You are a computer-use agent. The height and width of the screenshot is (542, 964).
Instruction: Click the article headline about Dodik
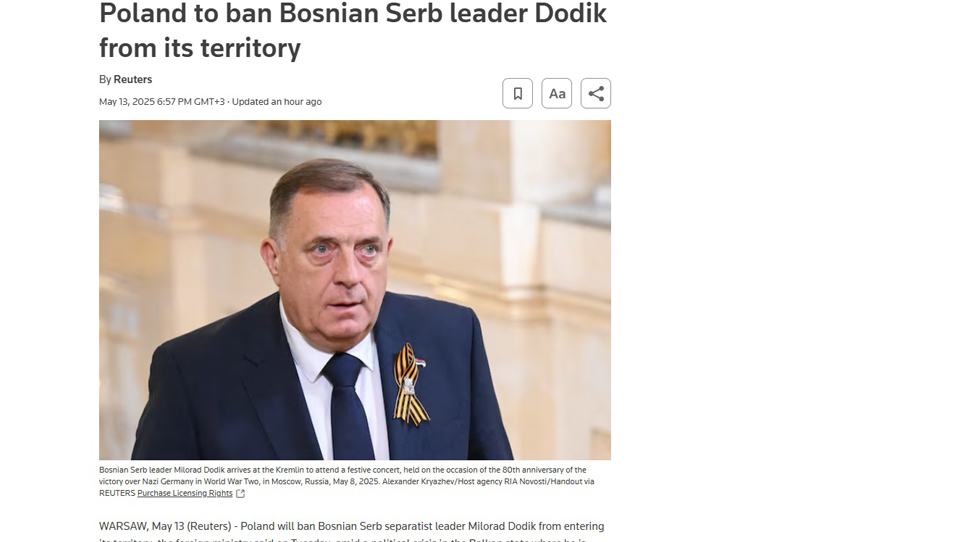[x=353, y=30]
